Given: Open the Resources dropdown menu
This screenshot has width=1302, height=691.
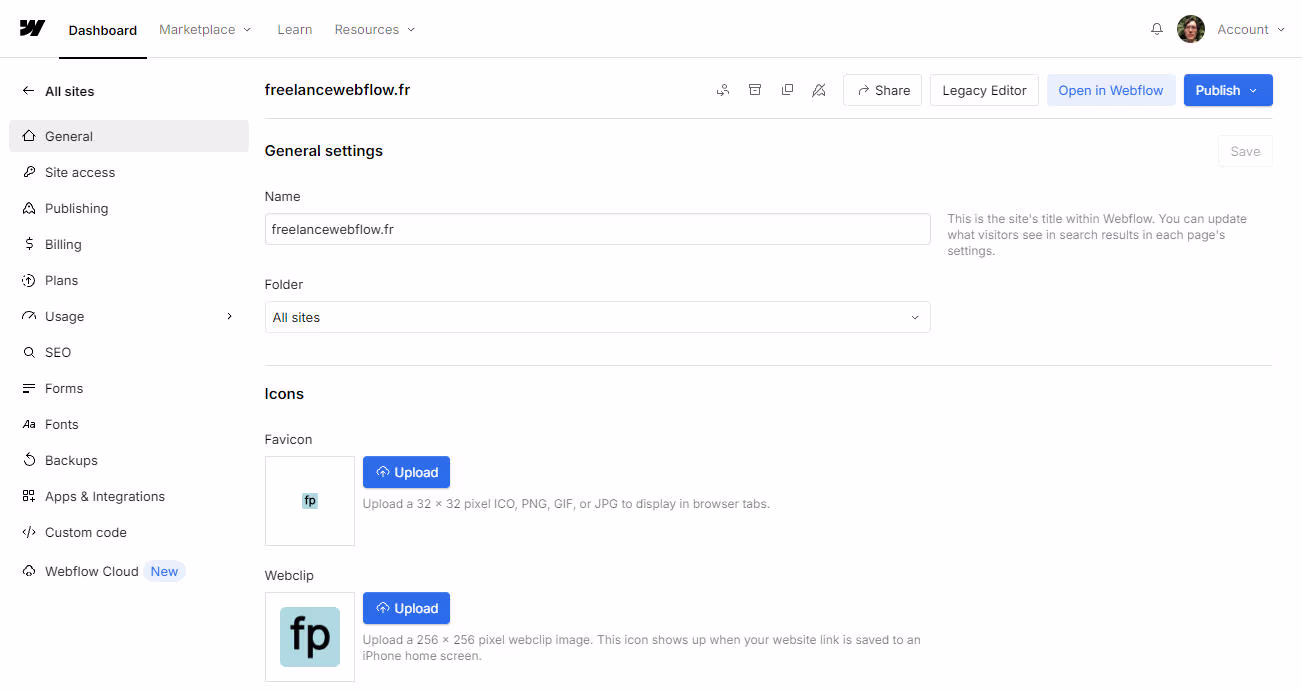Looking at the screenshot, I should click(374, 29).
